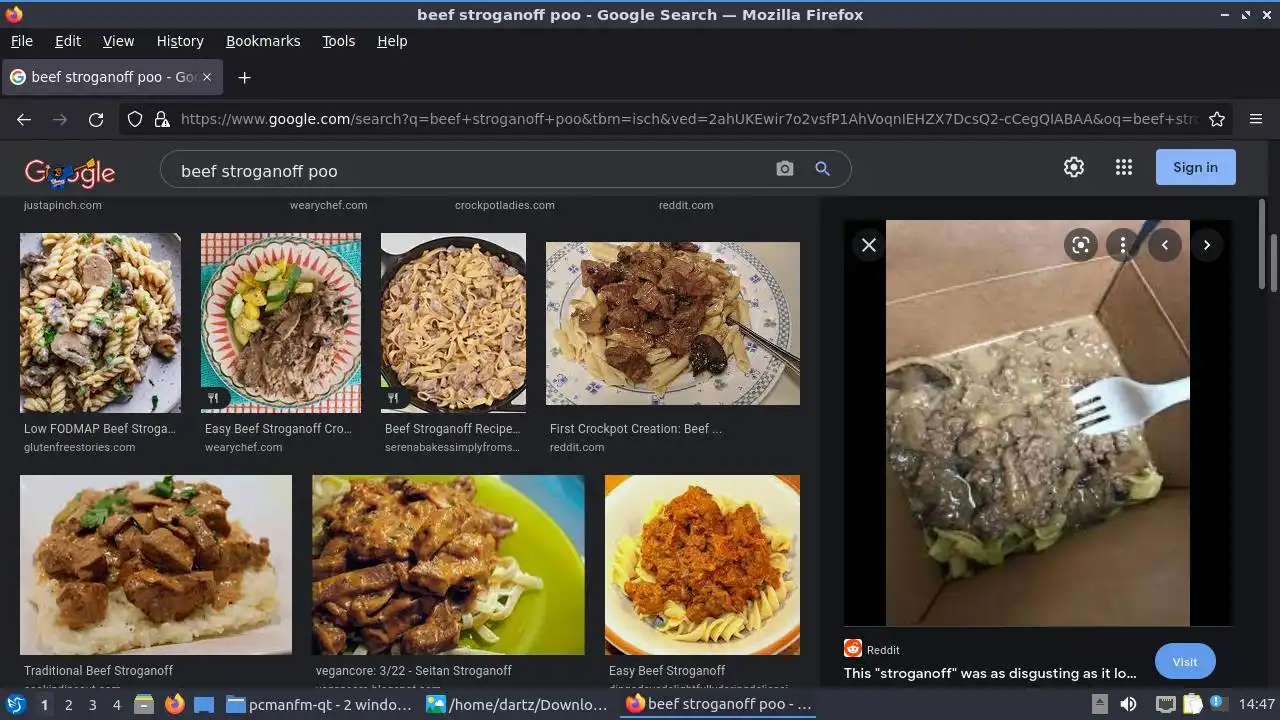Open Easy Beef Stroganoff rotini thumbnail
The image size is (1280, 720).
click(702, 565)
